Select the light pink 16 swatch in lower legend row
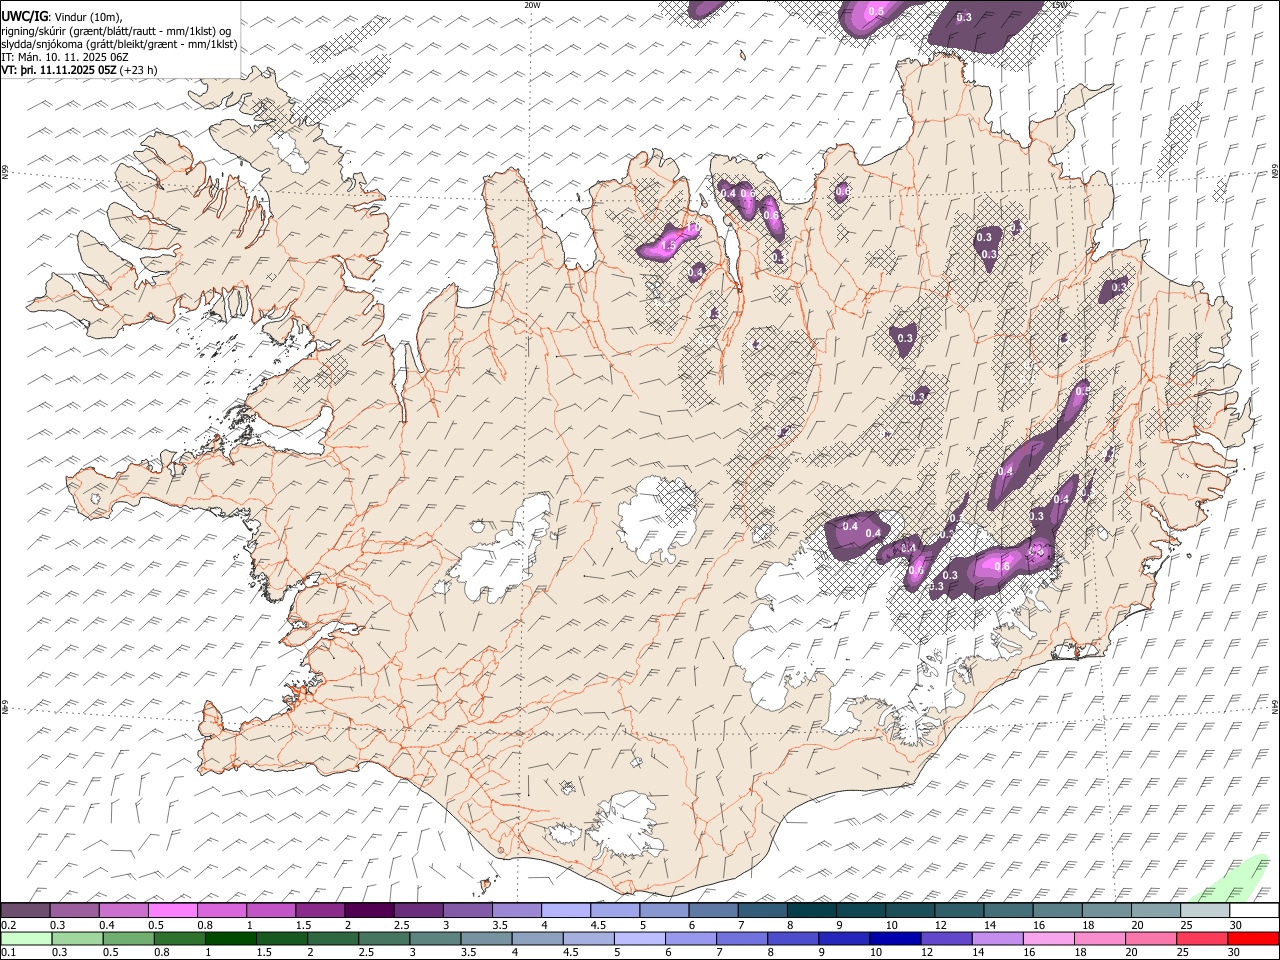 pos(1049,939)
